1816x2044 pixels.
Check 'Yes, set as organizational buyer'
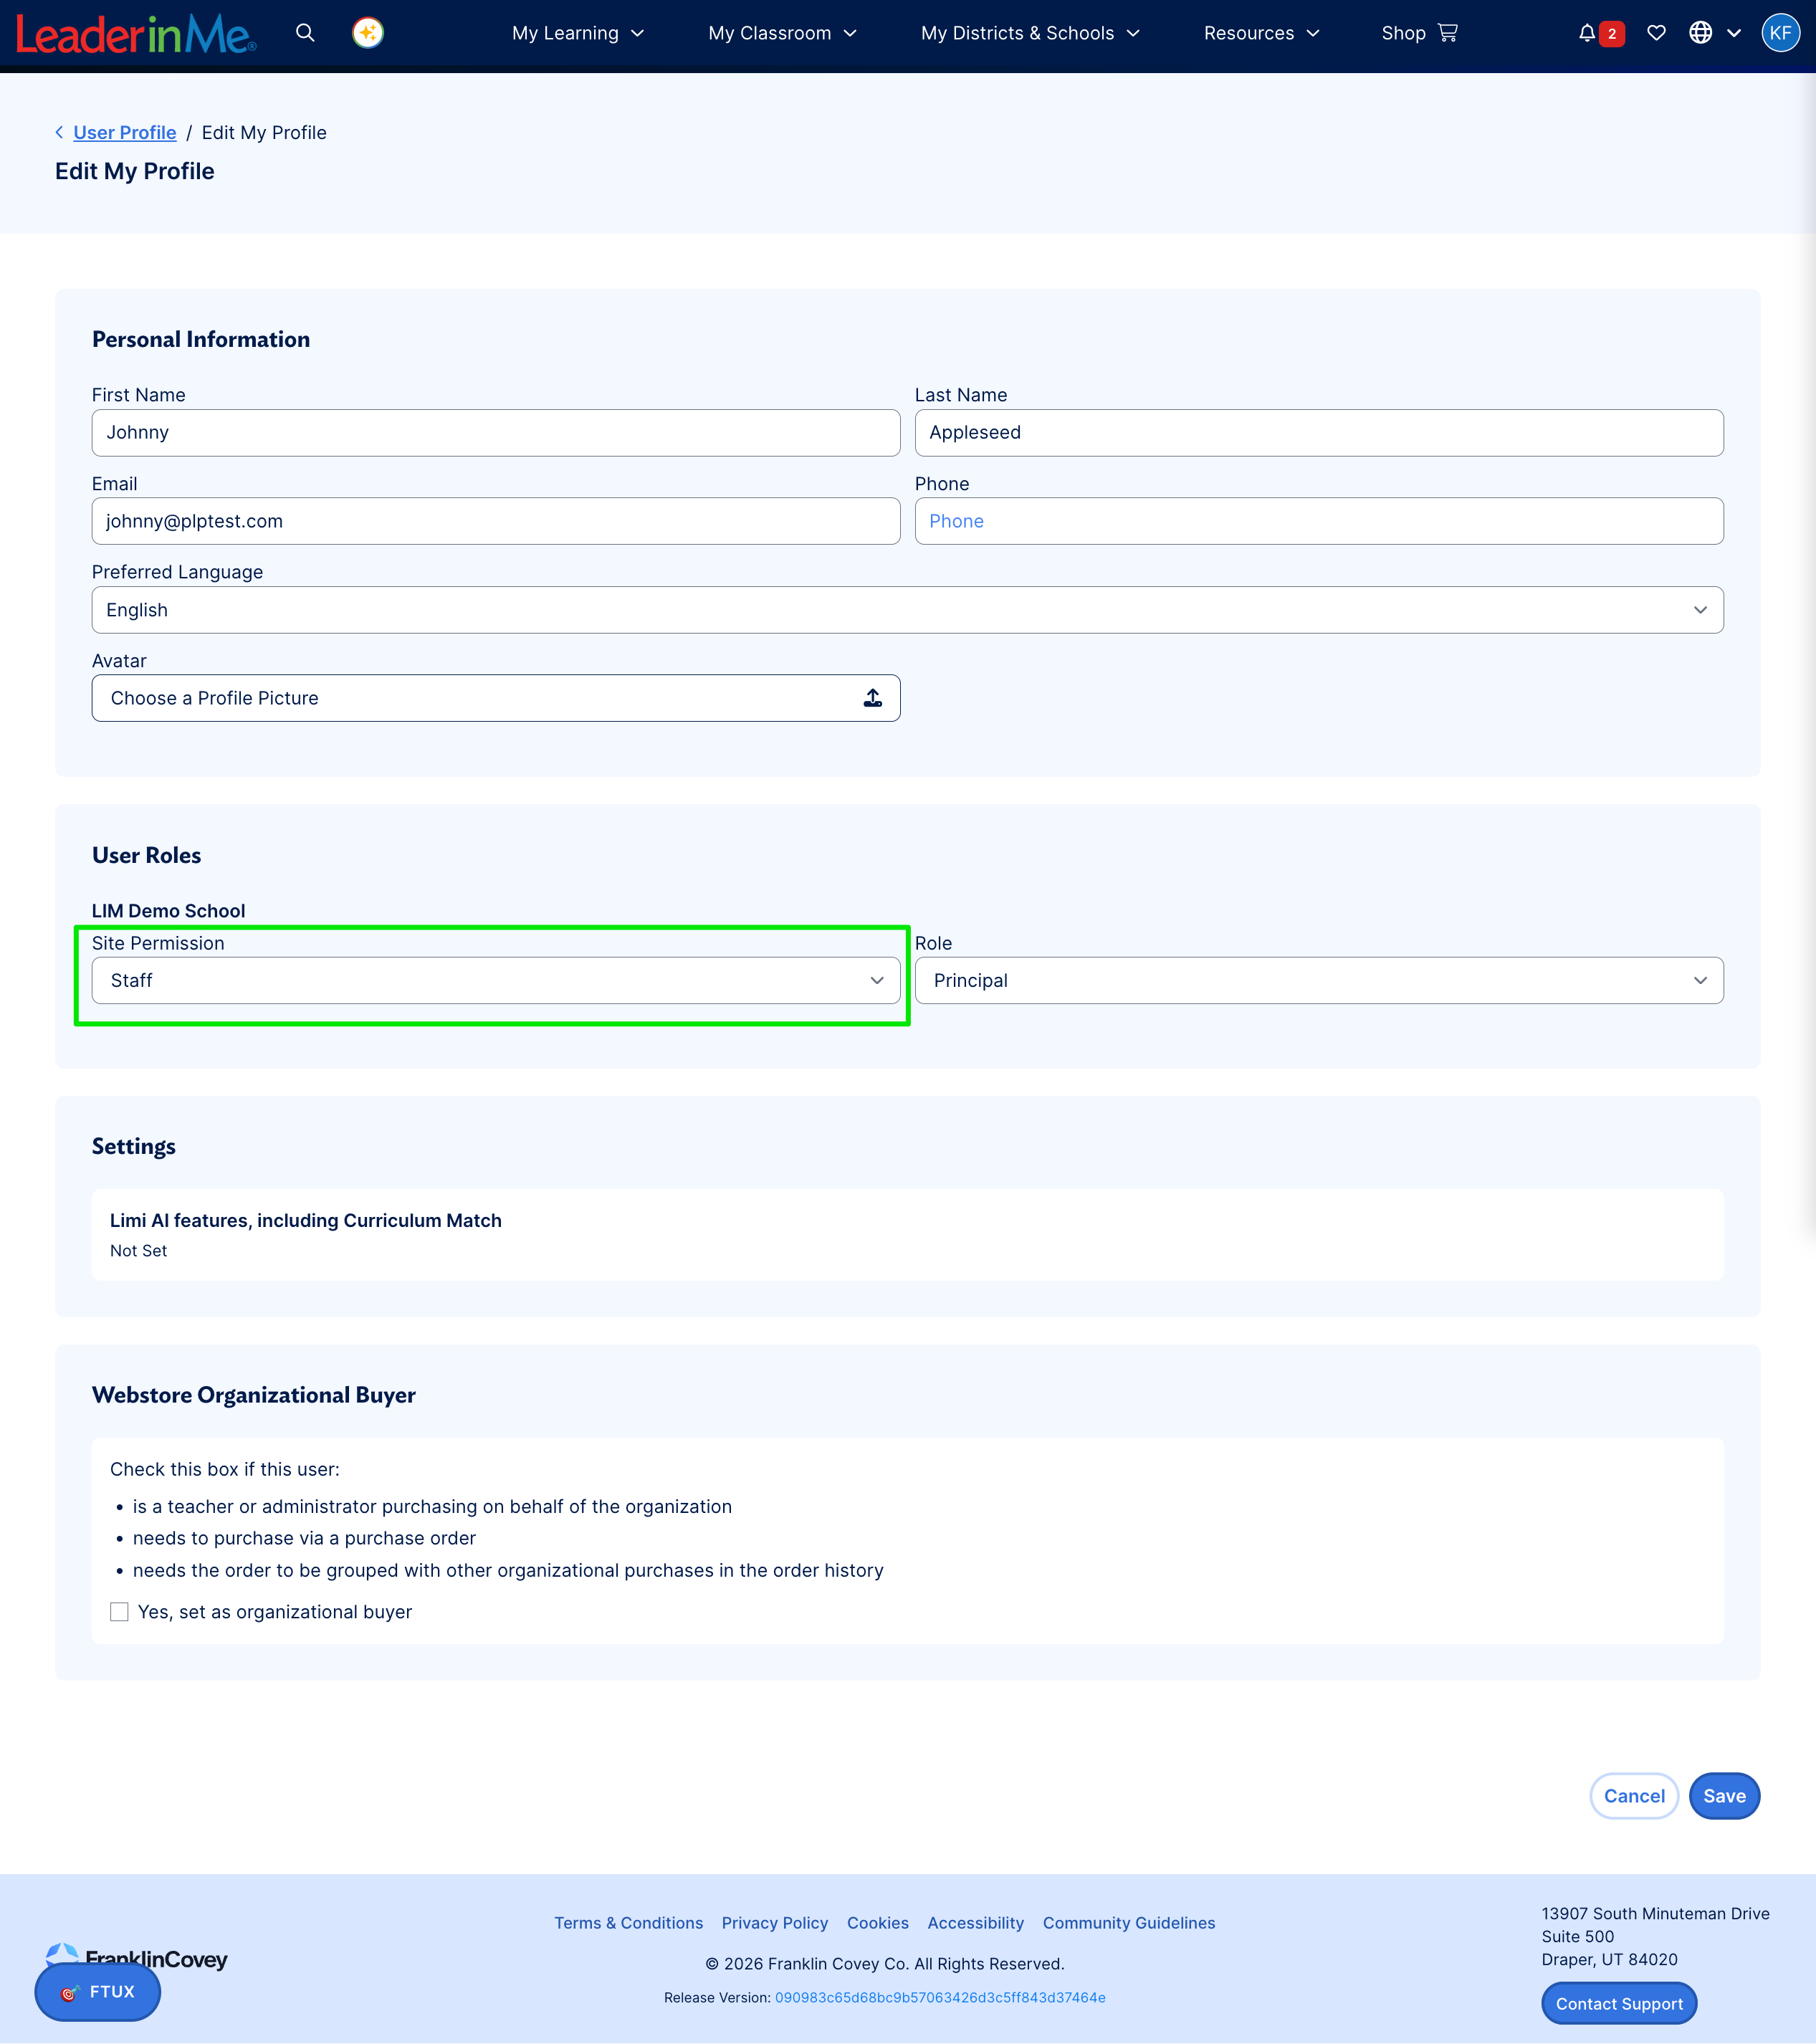119,1612
